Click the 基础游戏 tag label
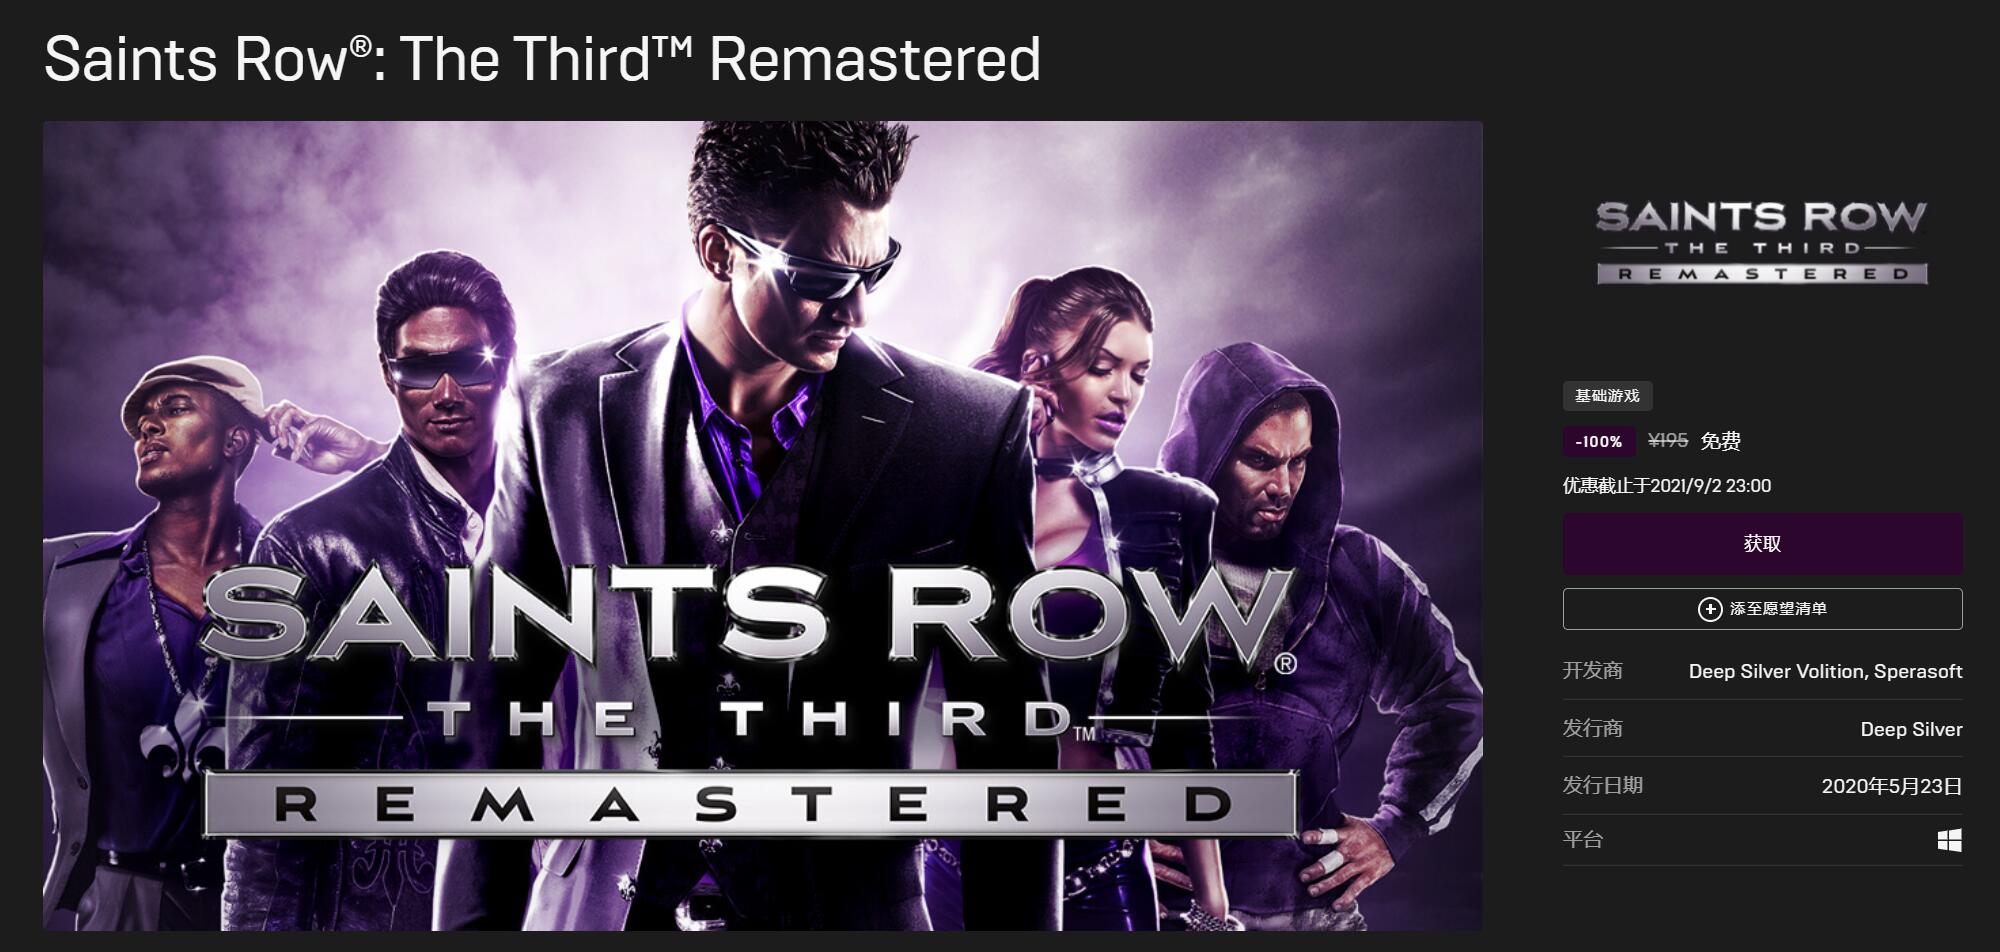Screen dimensions: 2000x952 pyautogui.click(x=1607, y=396)
